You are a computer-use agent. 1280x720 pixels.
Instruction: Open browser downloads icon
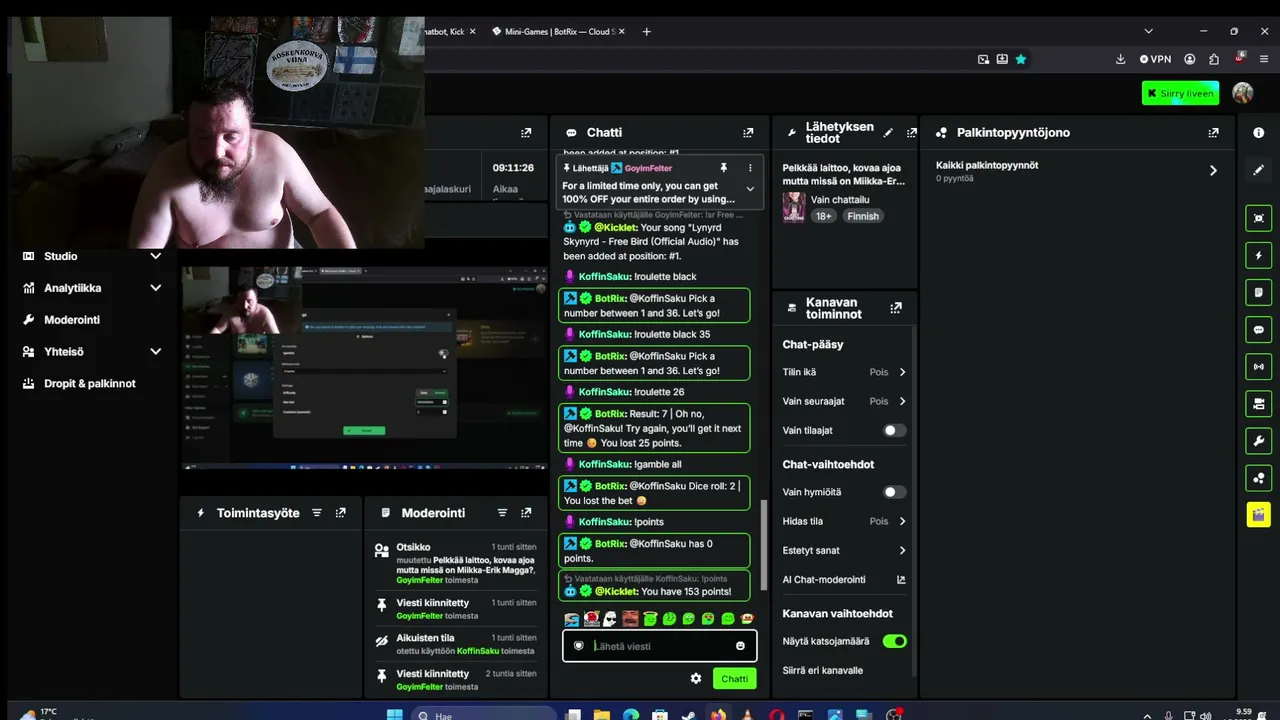[1120, 59]
